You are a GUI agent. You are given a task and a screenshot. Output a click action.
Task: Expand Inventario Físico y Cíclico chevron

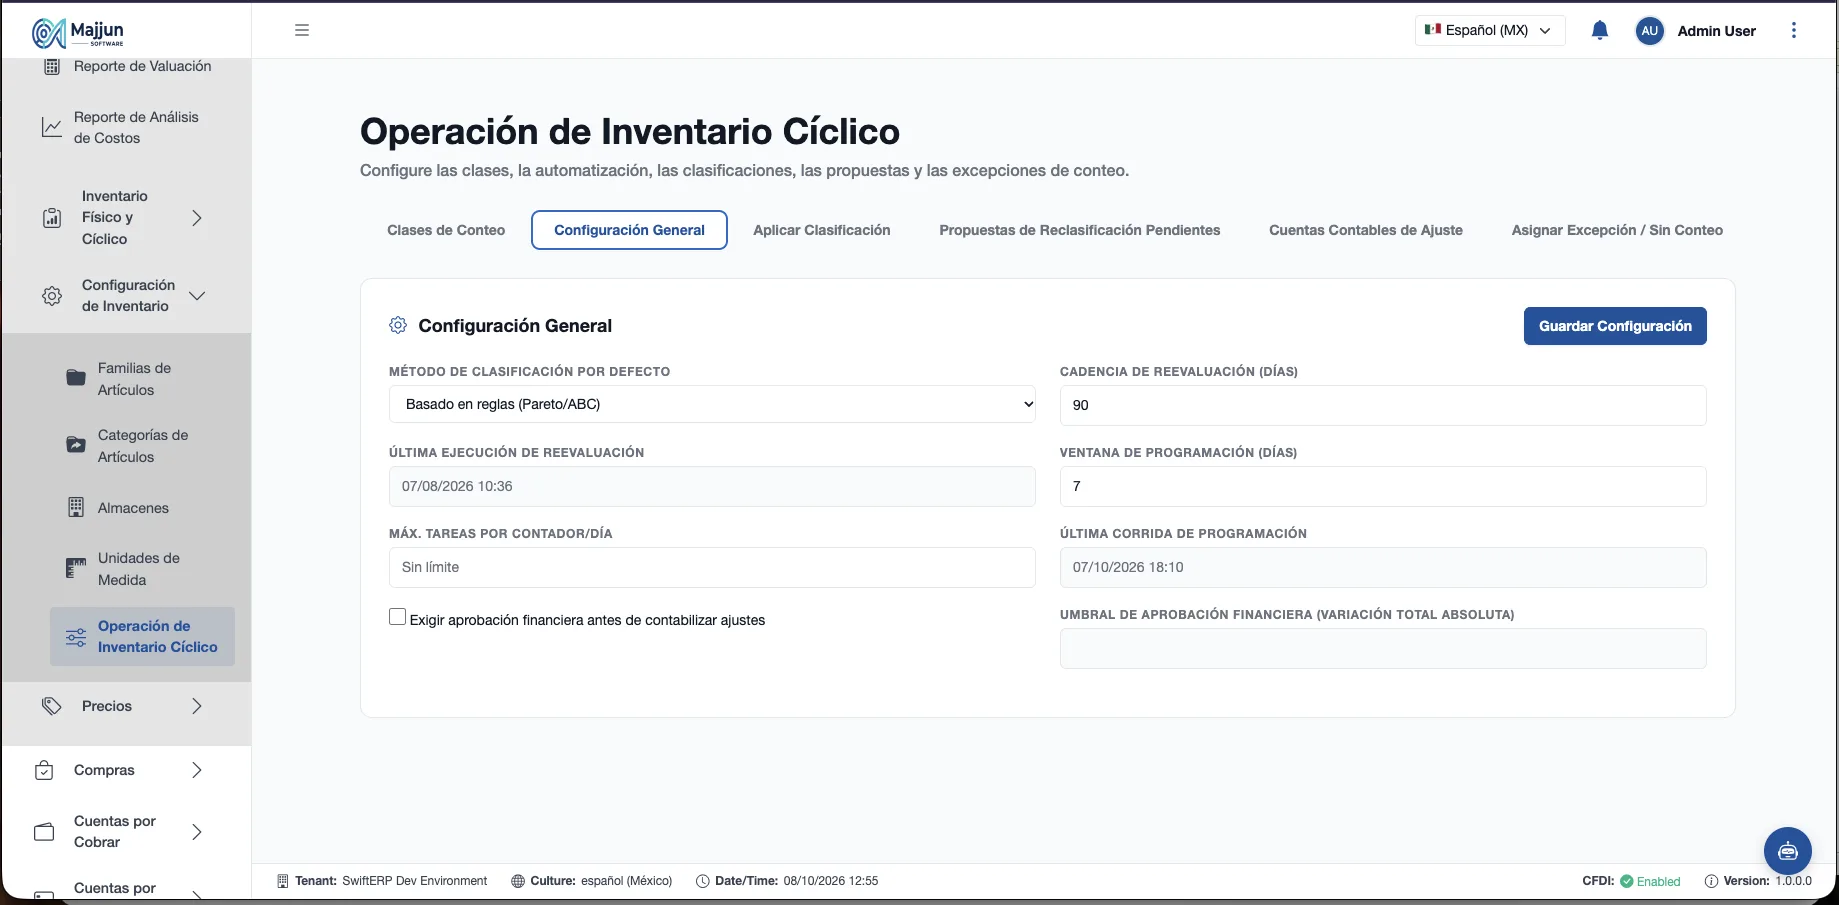tap(197, 217)
